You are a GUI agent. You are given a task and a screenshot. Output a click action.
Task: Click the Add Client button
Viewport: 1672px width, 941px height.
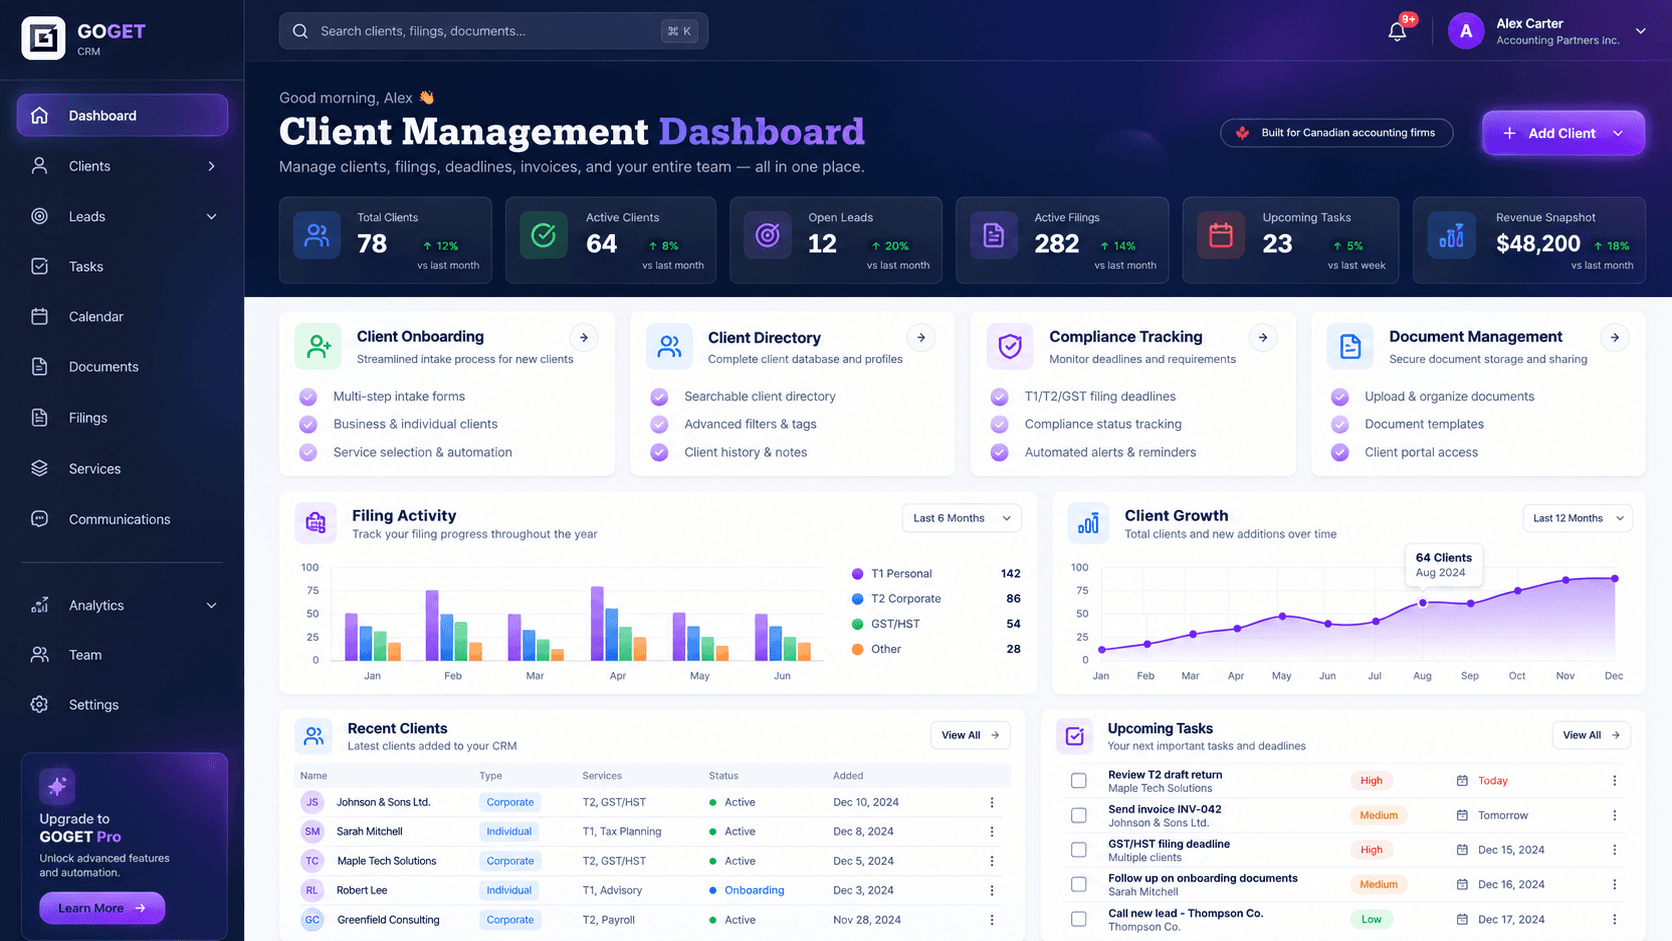tap(1563, 133)
